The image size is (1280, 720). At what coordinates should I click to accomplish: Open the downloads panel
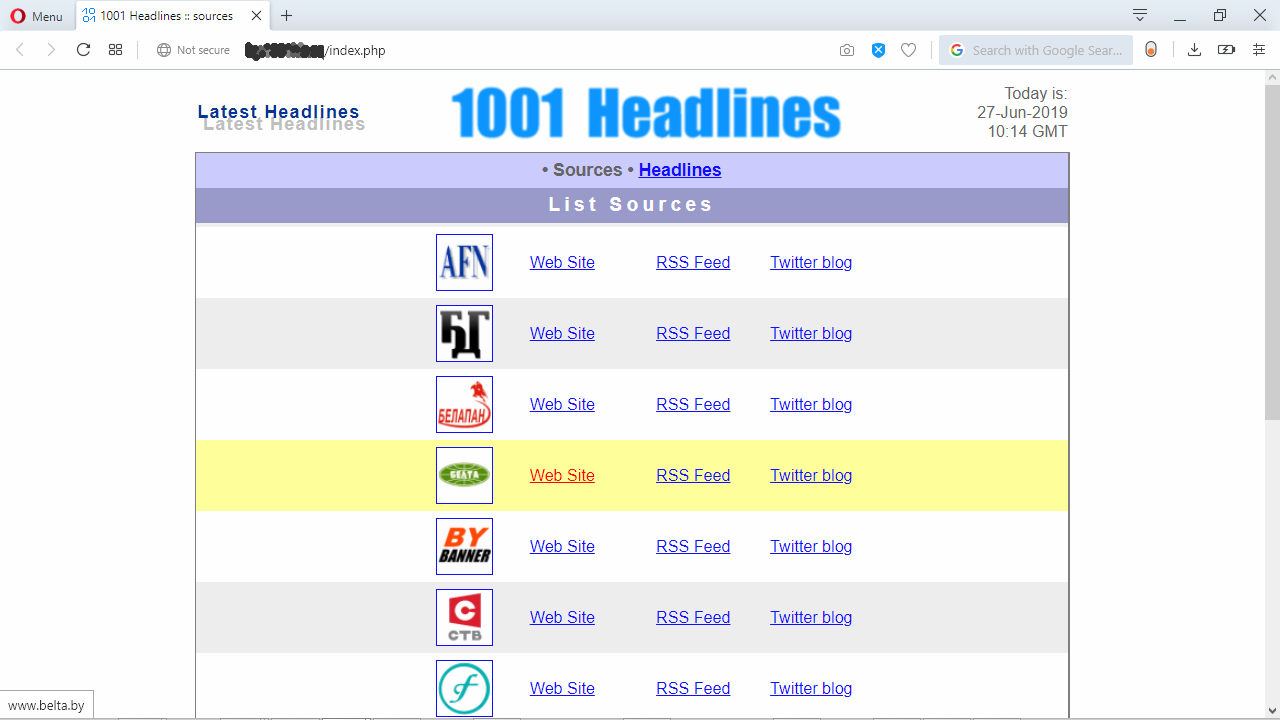tap(1194, 50)
